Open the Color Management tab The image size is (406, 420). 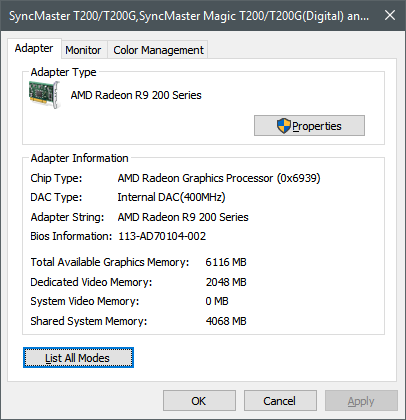[158, 50]
